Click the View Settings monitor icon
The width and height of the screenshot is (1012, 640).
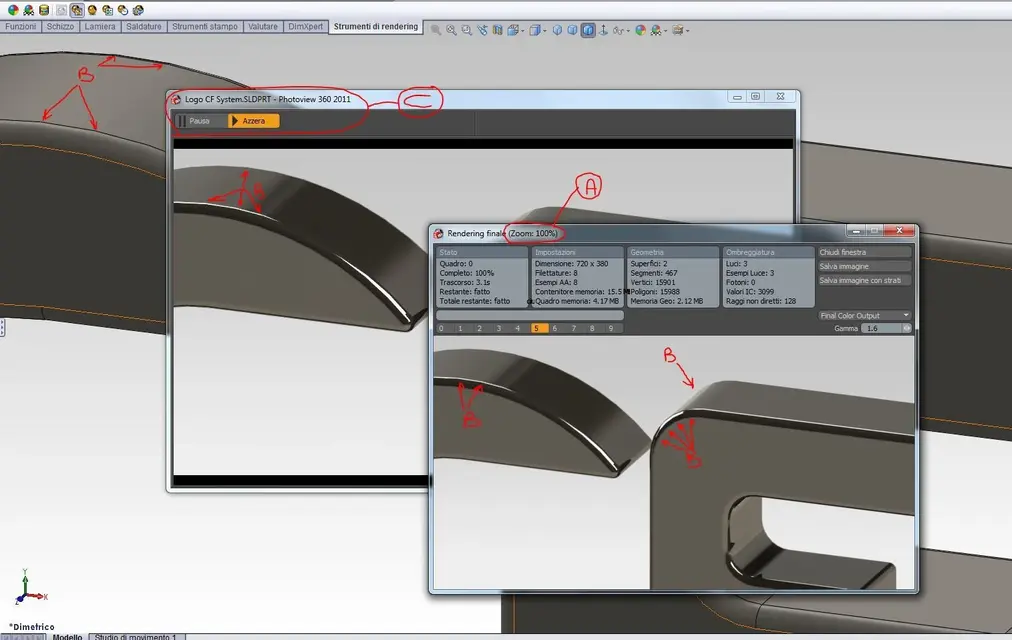click(676, 30)
